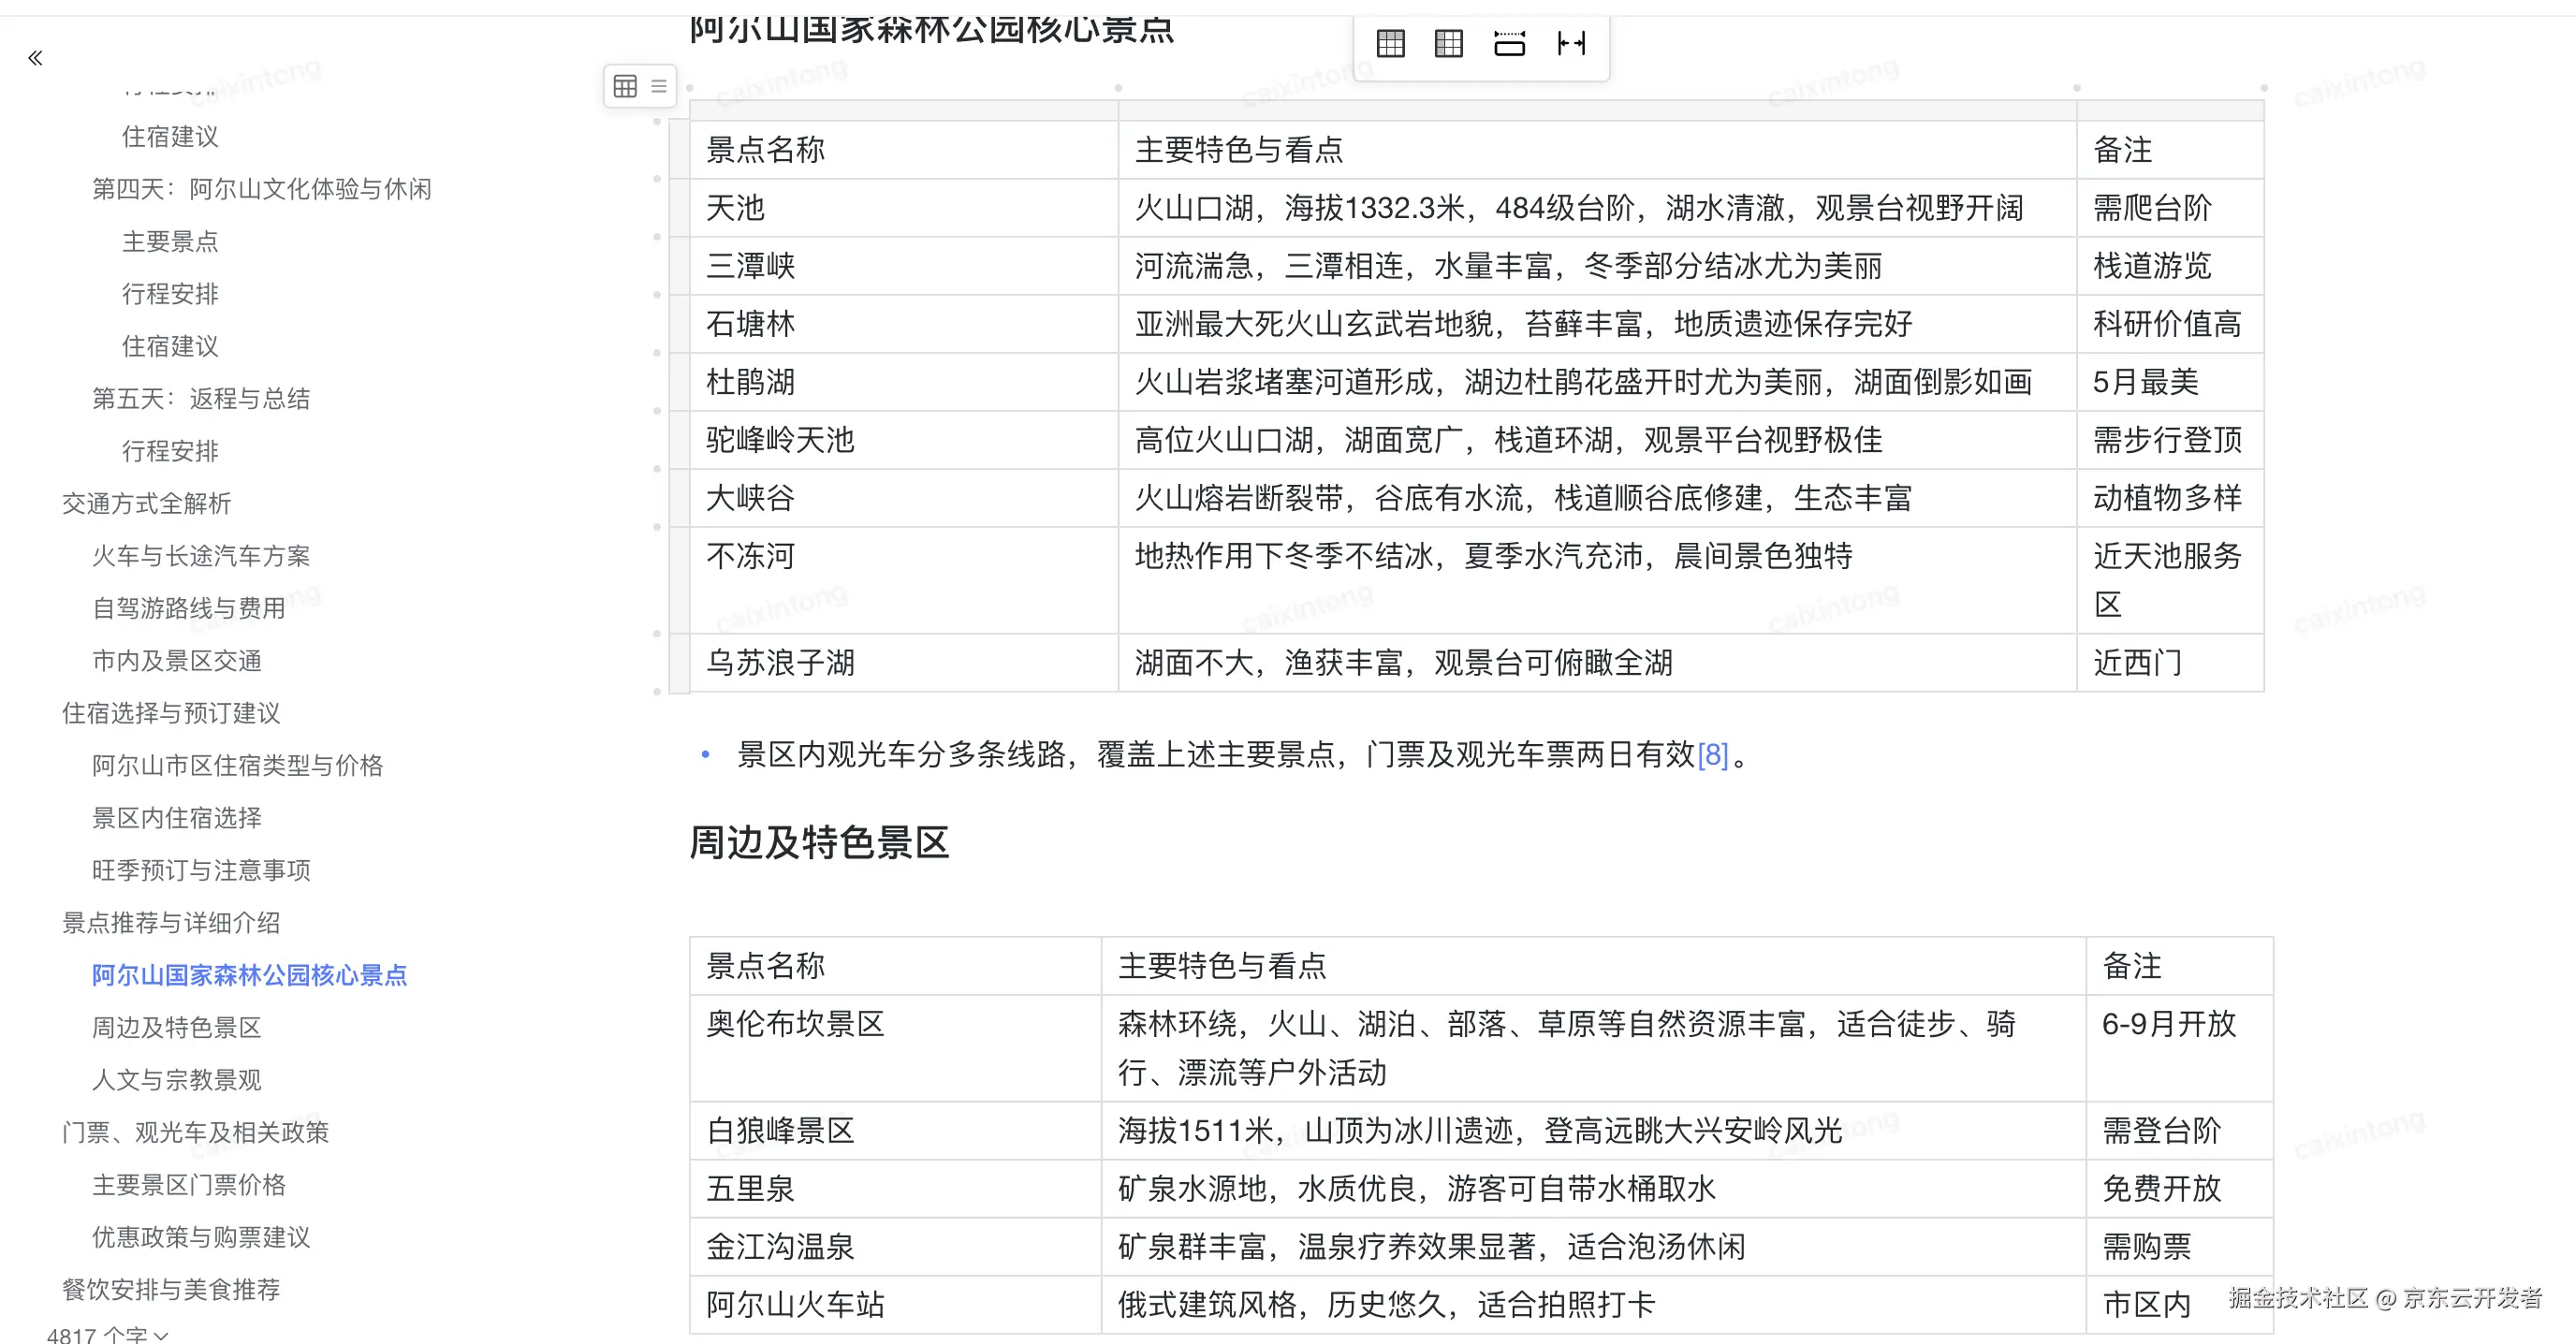2576x1344 pixels.
Task: Open the 第五天：返程与总结 outline entry
Action: point(200,398)
